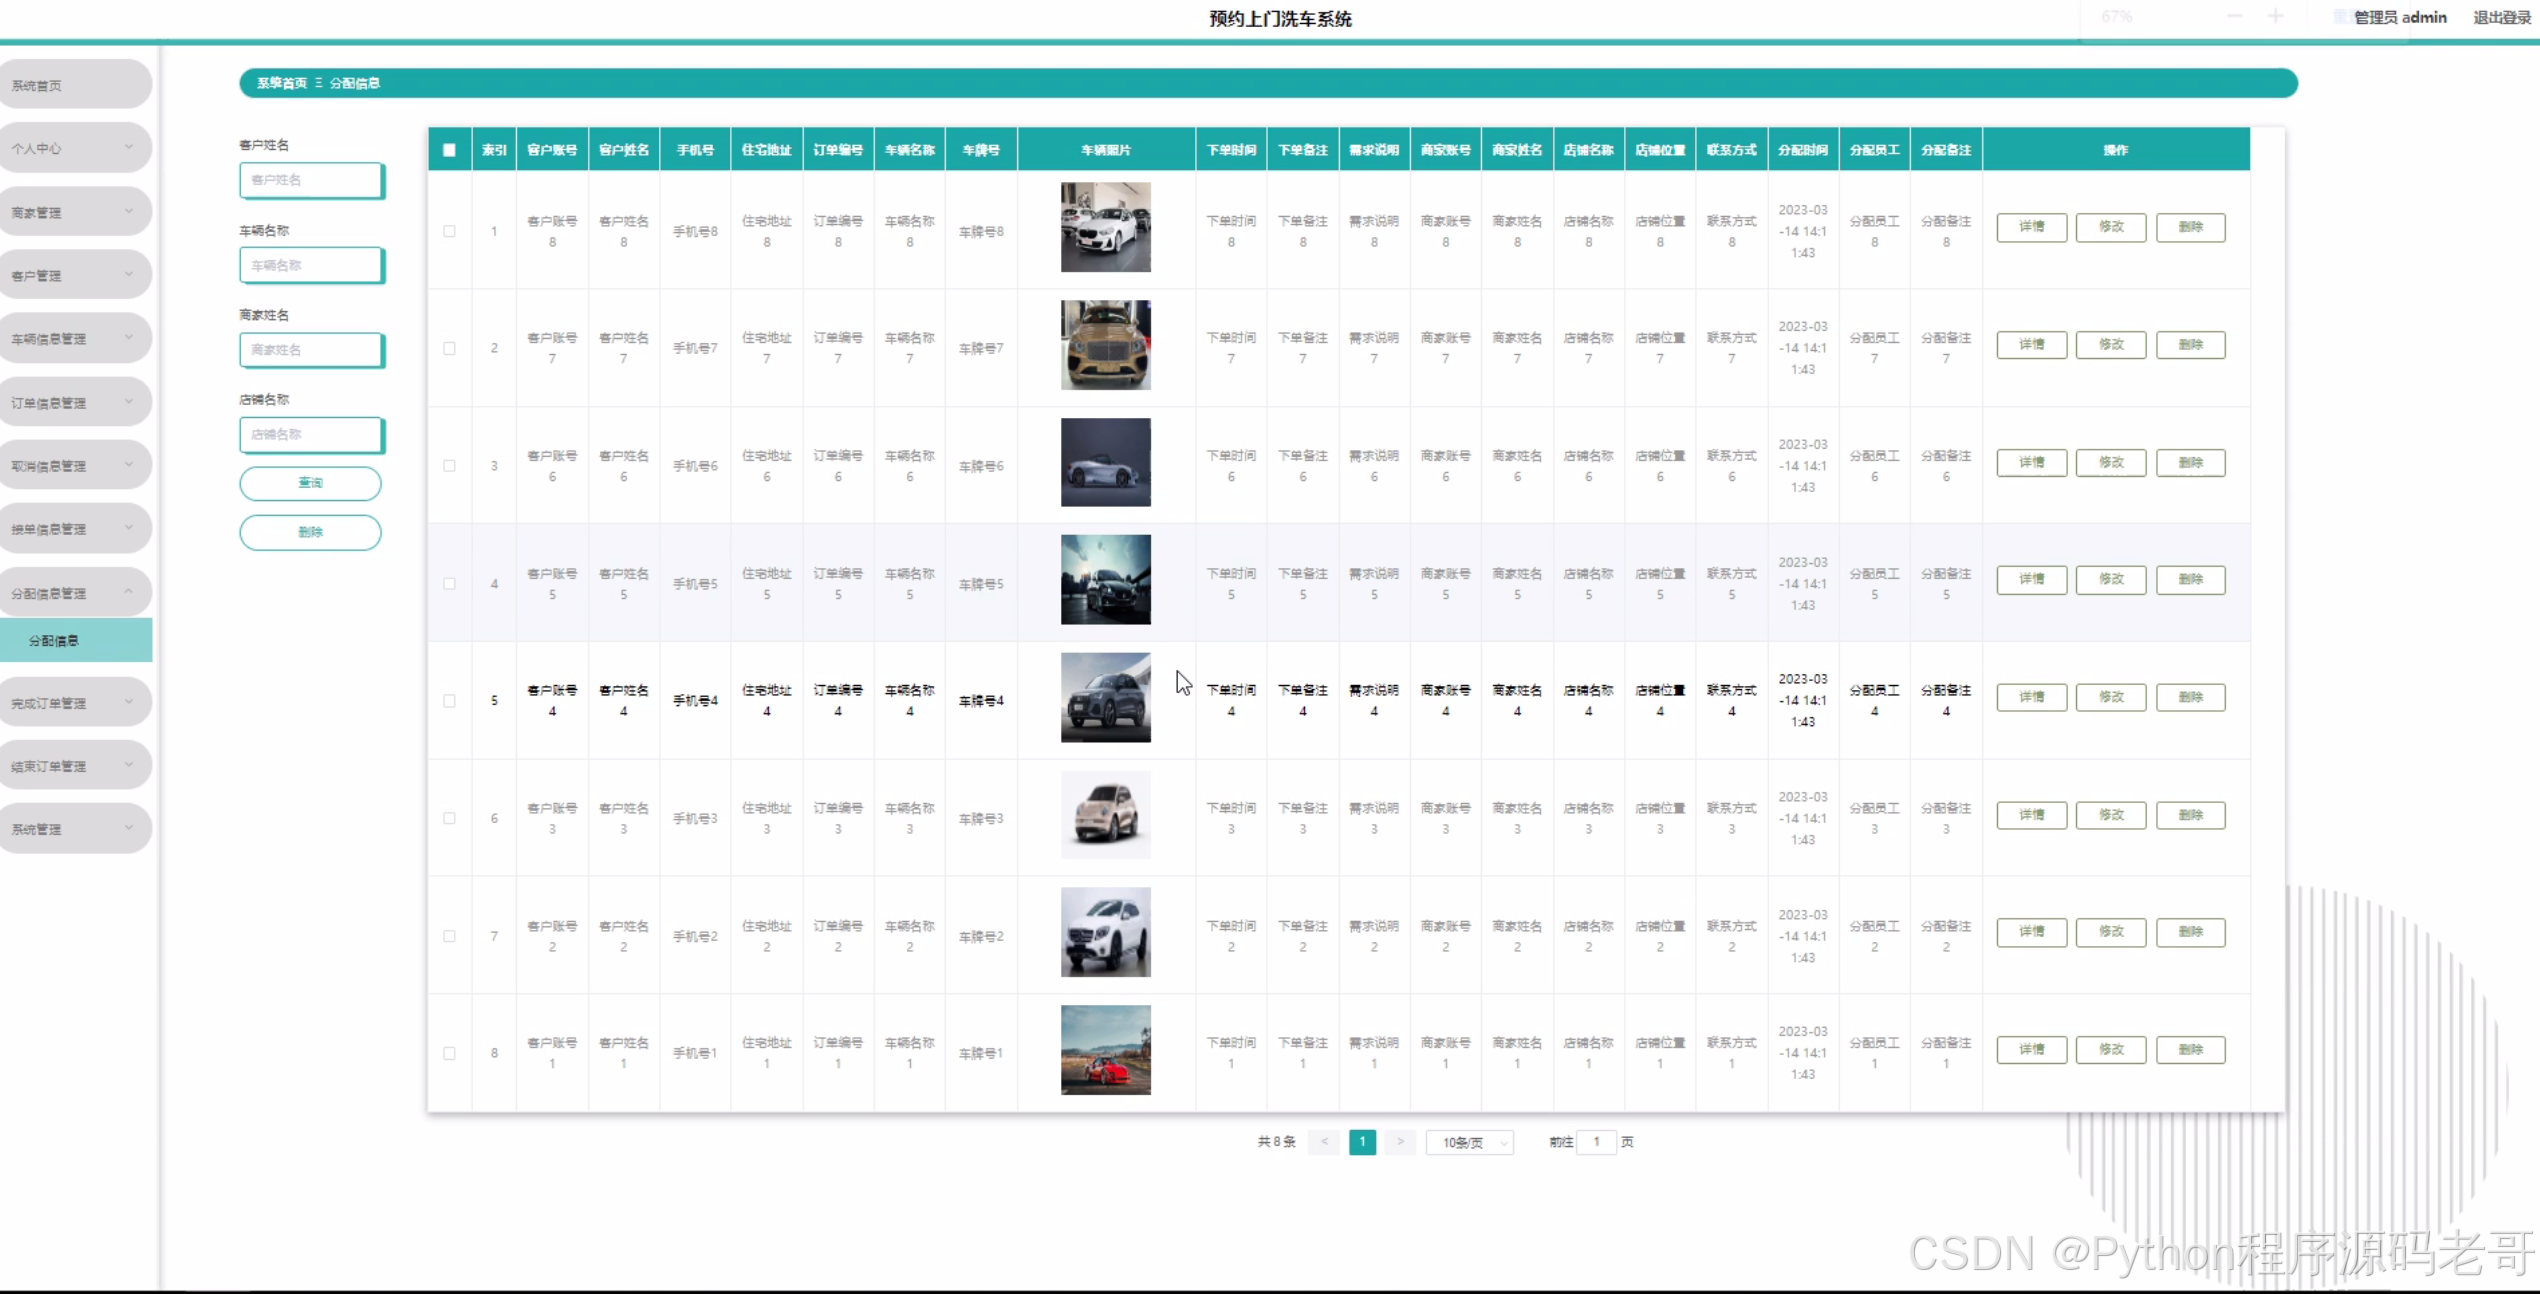
Task: Expand the 商家管理 sidebar menu
Action: (75, 212)
